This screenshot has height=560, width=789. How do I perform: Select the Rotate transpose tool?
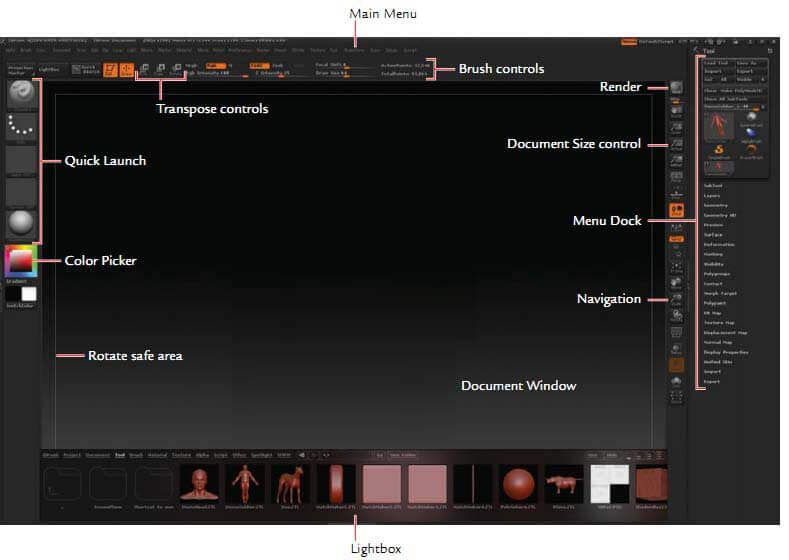point(177,69)
